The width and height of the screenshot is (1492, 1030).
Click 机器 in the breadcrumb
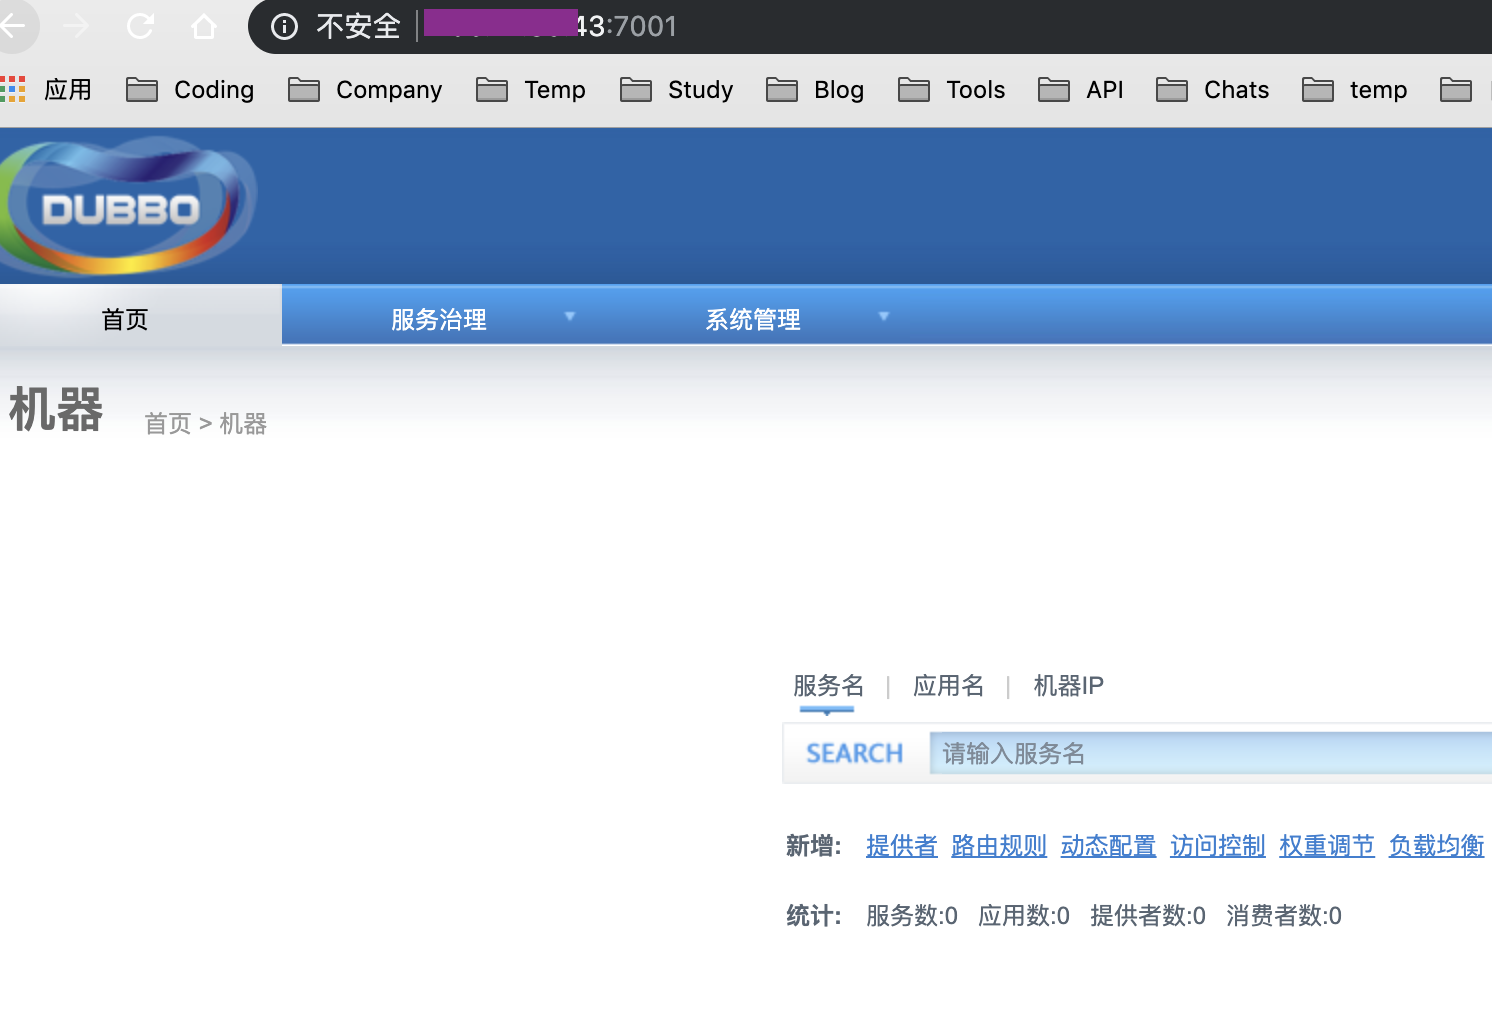pyautogui.click(x=243, y=424)
